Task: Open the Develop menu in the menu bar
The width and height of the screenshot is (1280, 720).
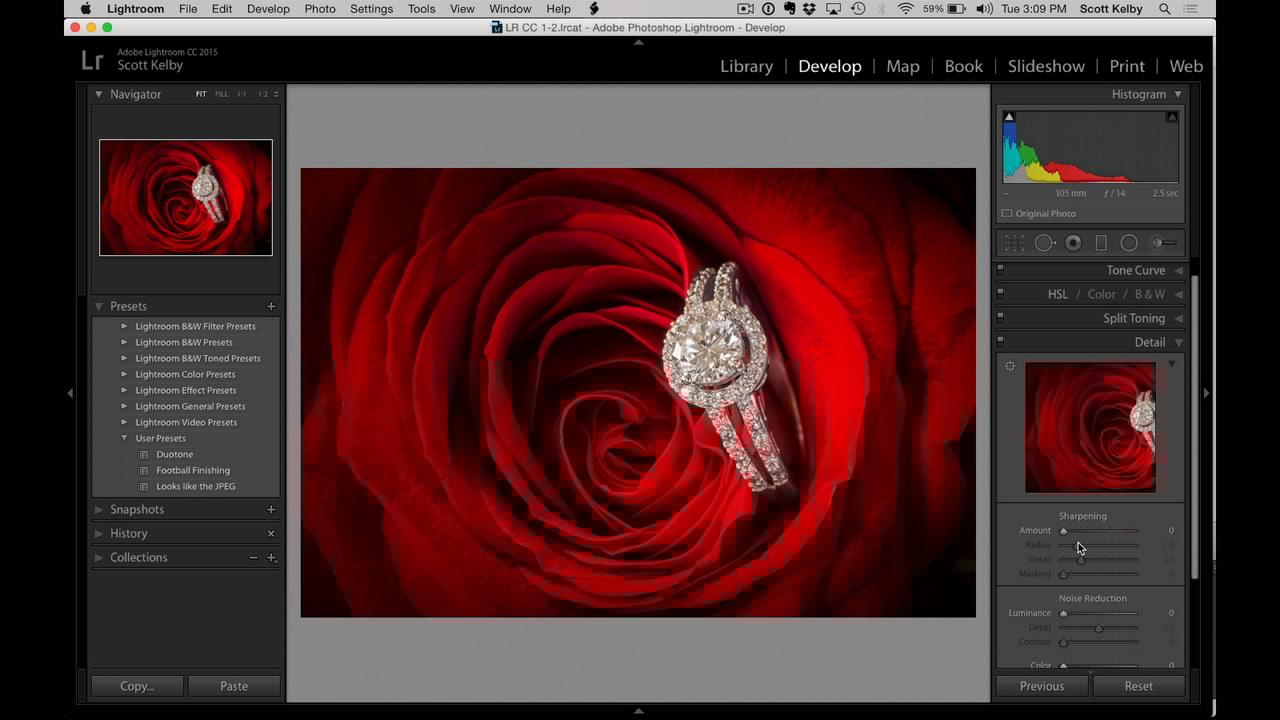Action: click(268, 9)
